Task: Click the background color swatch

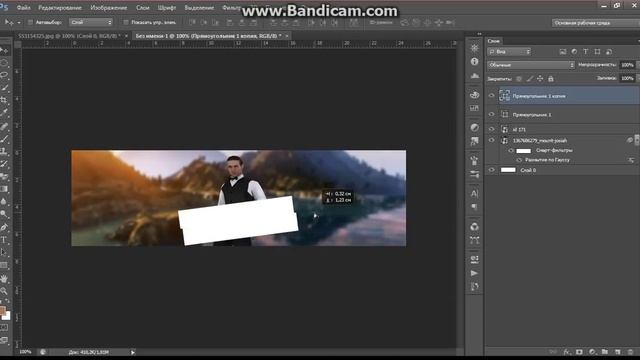Action: tap(6, 315)
